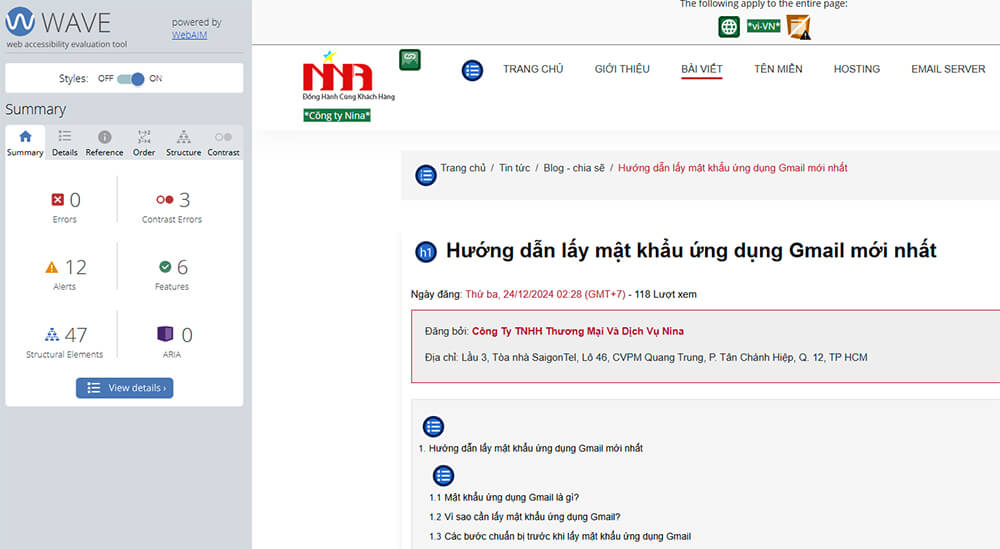Click the green linked image icon by logo
This screenshot has width=1000, height=549.
410,59
